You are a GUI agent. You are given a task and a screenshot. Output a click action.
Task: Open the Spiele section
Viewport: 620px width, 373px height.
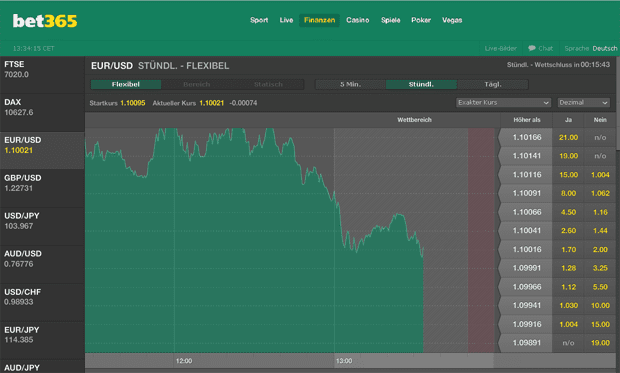(391, 20)
